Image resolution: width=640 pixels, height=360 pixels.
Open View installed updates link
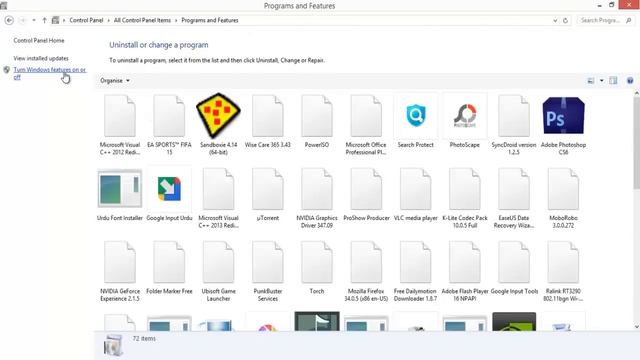(x=41, y=58)
